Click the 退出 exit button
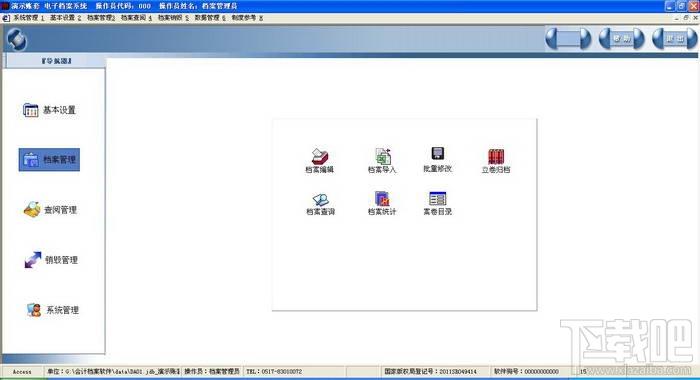Screen dimensions: 700x380 pyautogui.click(x=675, y=39)
